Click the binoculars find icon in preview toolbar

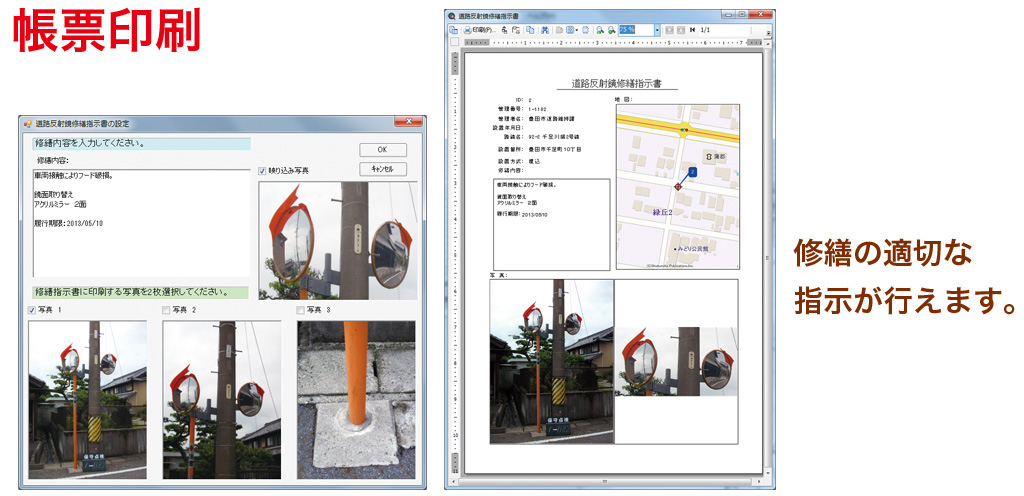(x=545, y=31)
